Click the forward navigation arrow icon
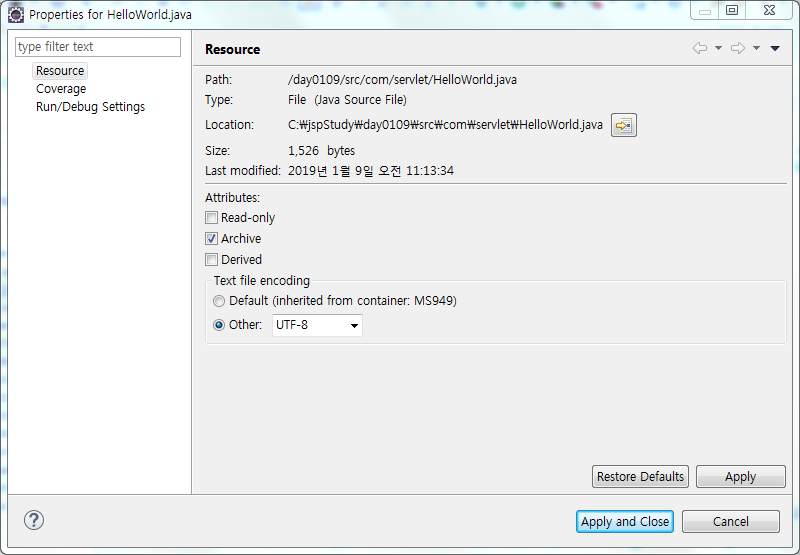The image size is (800, 555). point(738,48)
